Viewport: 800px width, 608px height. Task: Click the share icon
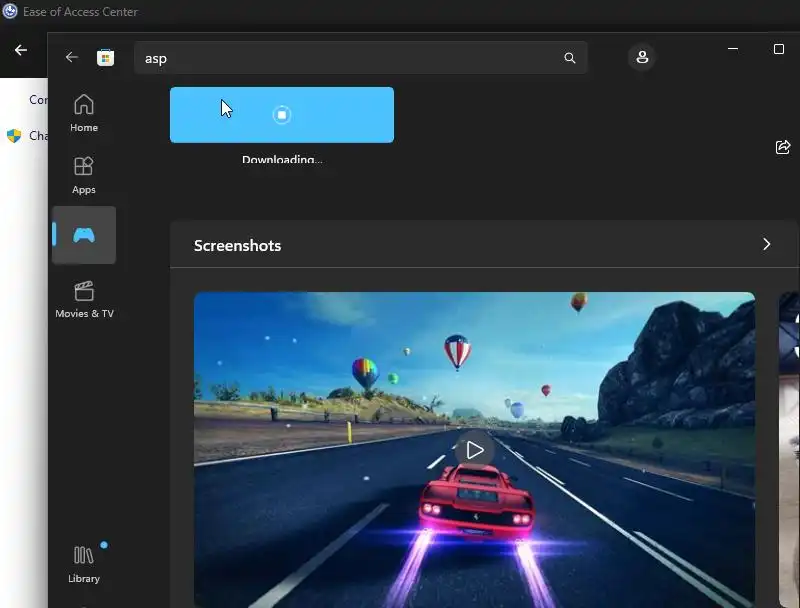click(x=783, y=147)
